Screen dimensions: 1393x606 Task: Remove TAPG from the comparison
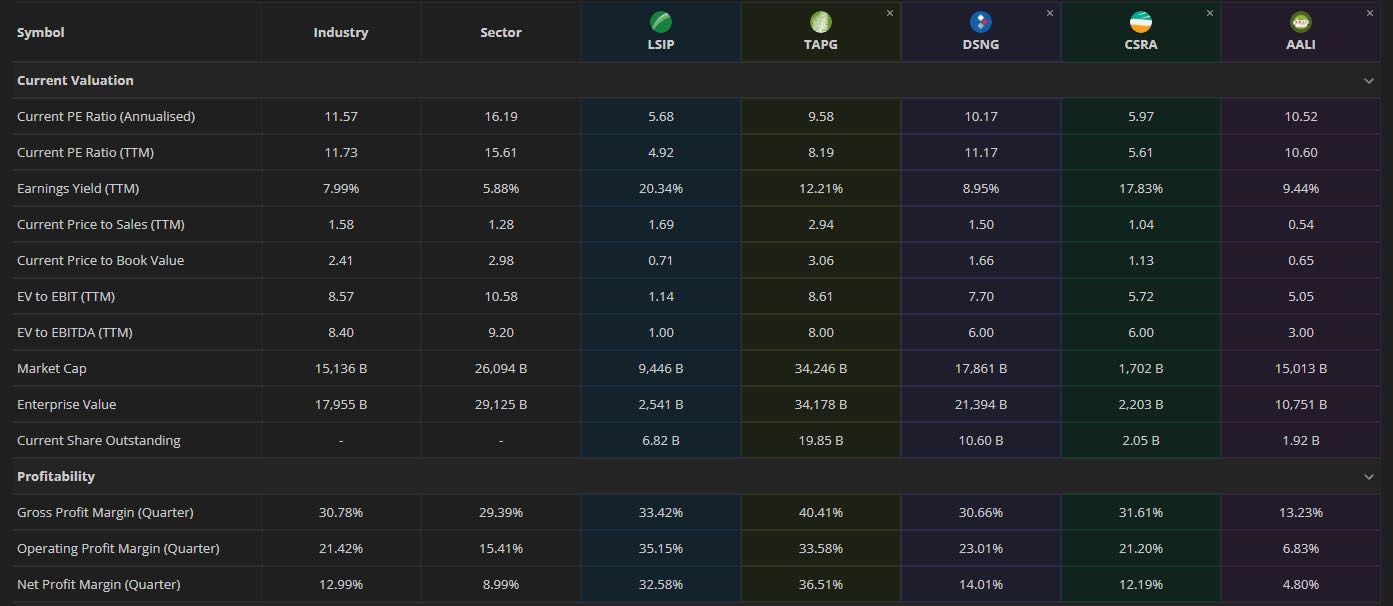(890, 13)
